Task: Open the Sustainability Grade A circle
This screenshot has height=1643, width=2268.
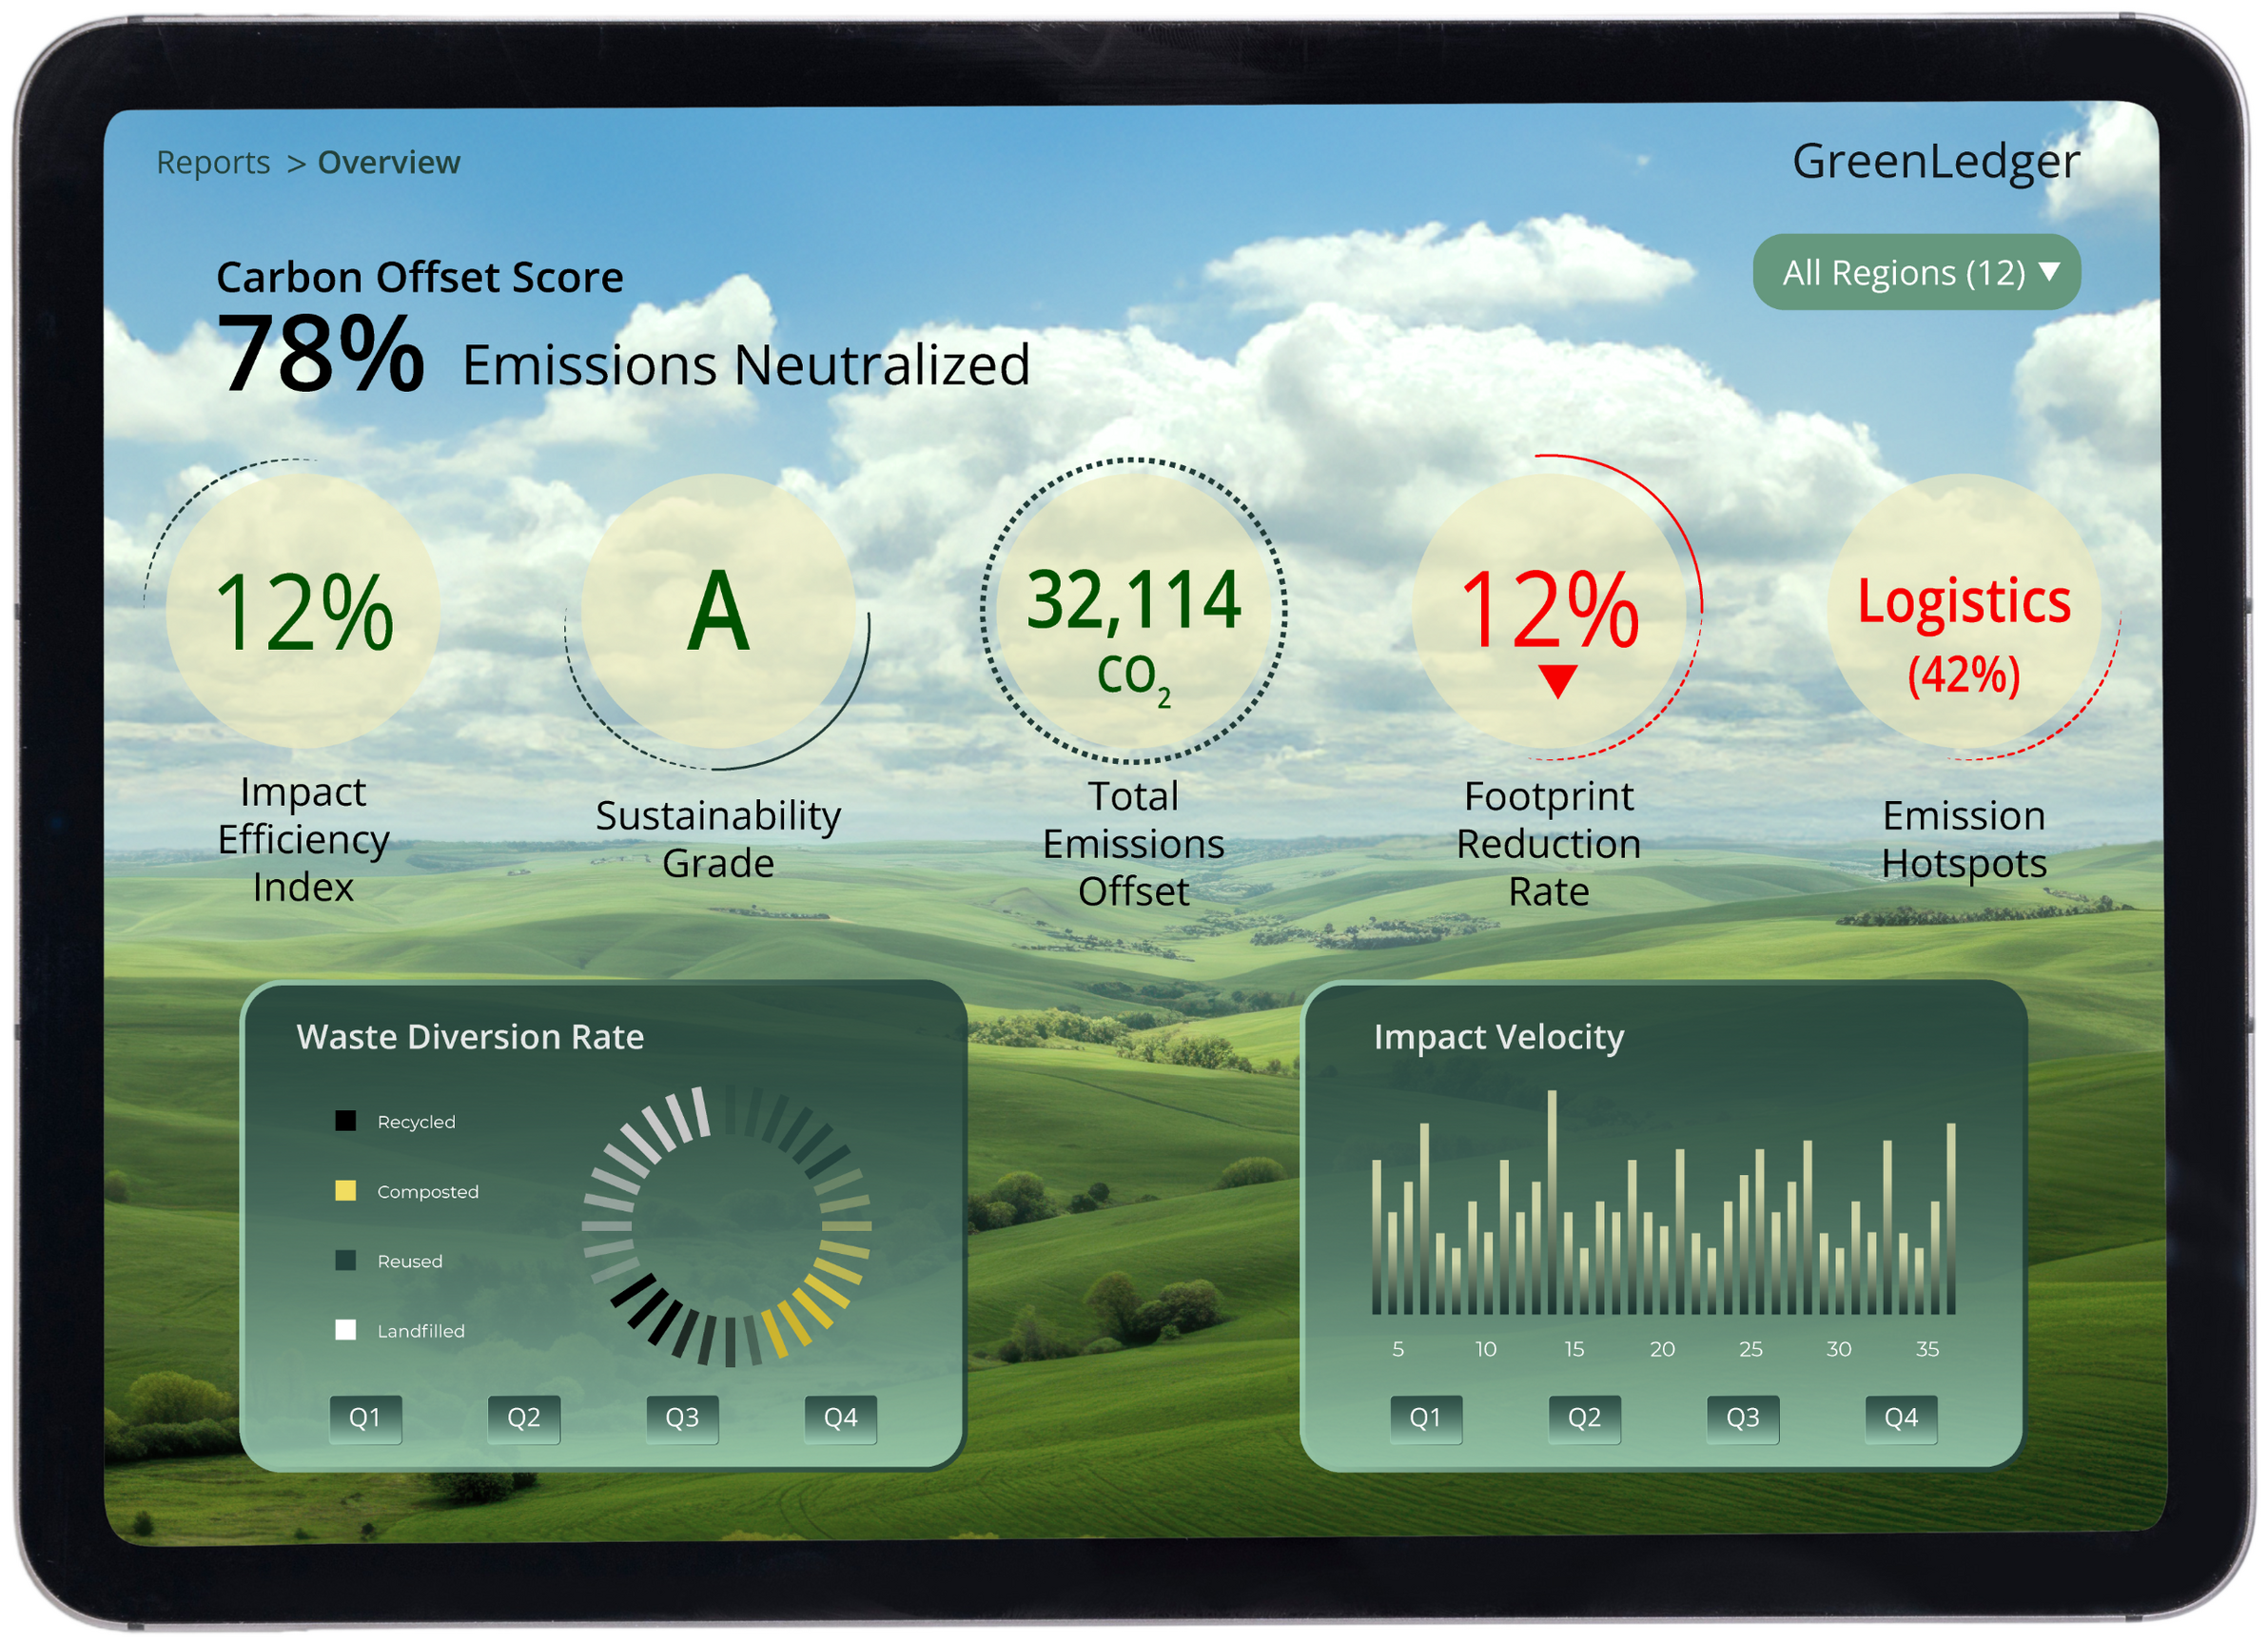Action: click(x=718, y=611)
